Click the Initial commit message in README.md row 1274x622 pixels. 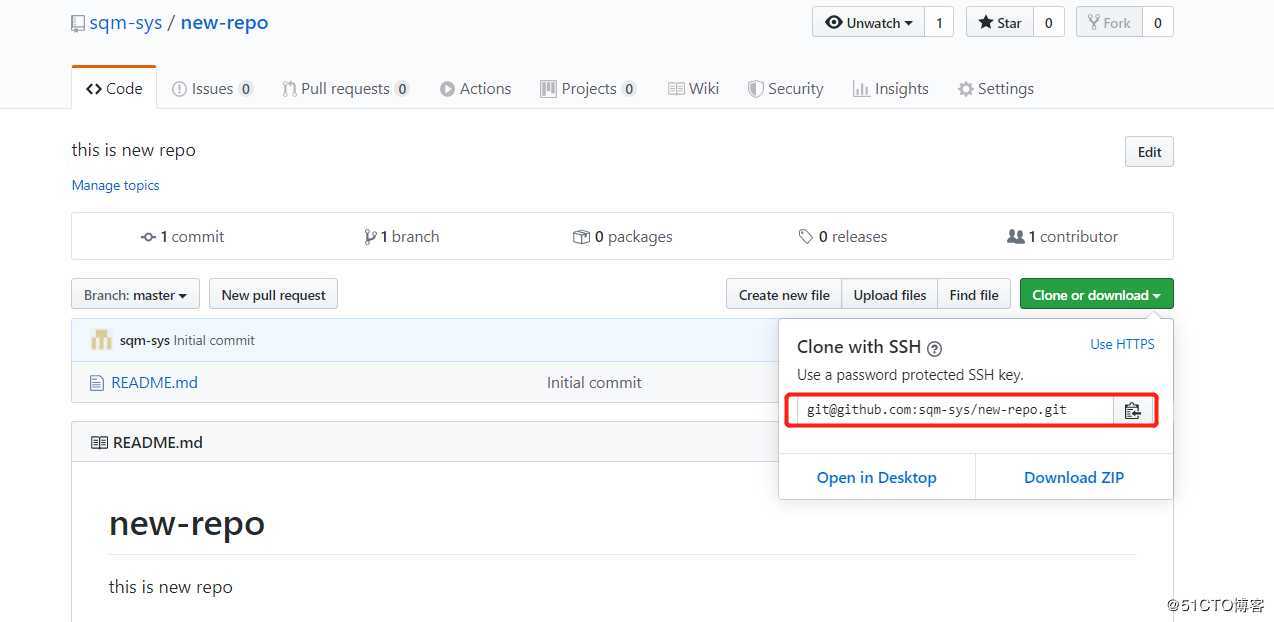tap(594, 382)
